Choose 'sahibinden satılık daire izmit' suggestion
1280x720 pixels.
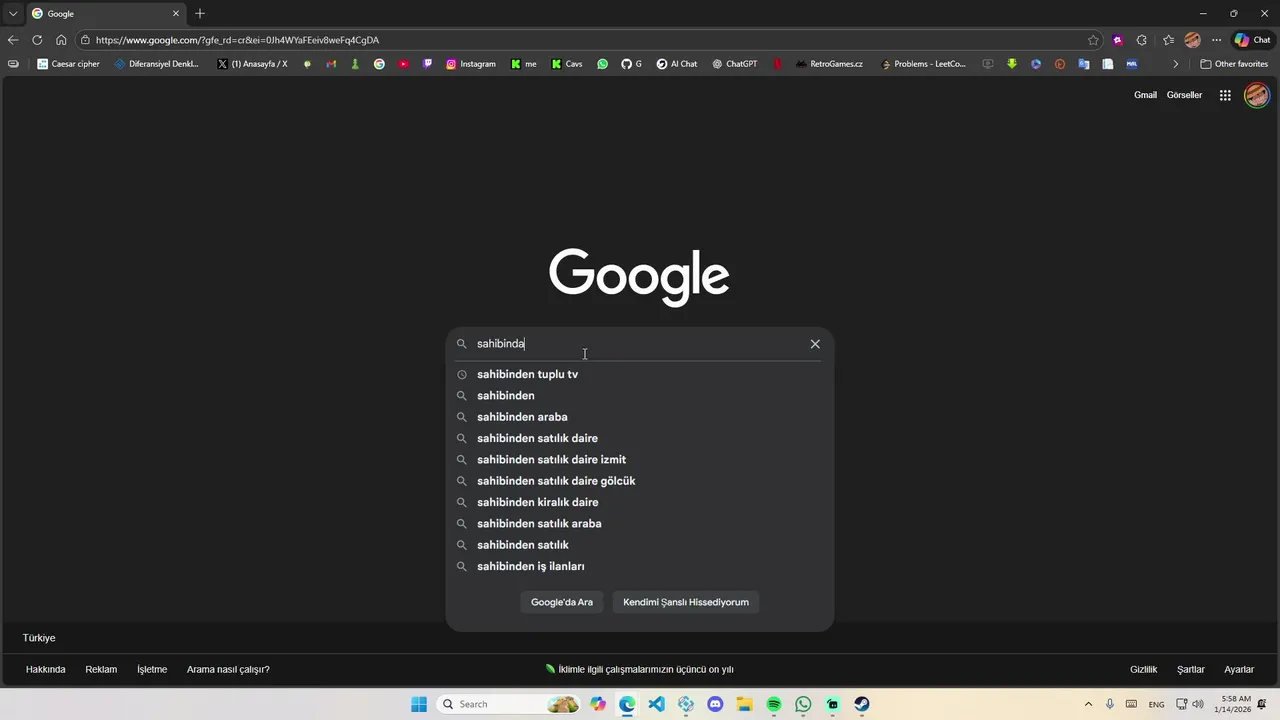[640, 460]
